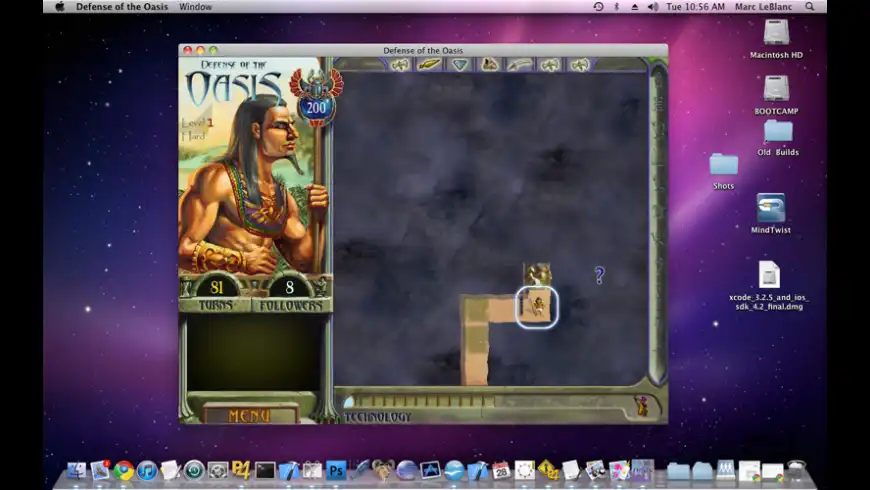Click the eject icon in menu bar

pyautogui.click(x=634, y=7)
